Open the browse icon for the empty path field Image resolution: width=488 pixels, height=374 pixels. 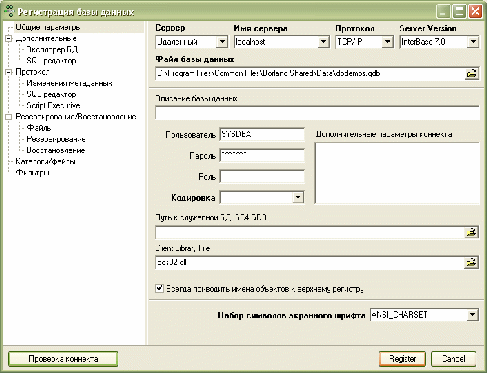[x=471, y=232]
